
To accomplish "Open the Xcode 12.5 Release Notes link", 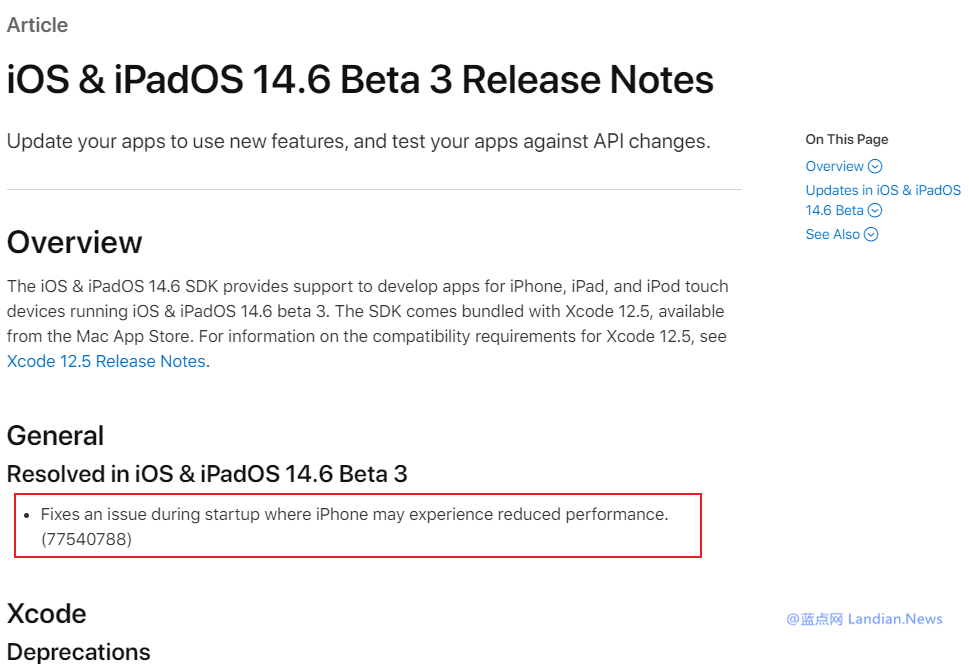I will (106, 362).
